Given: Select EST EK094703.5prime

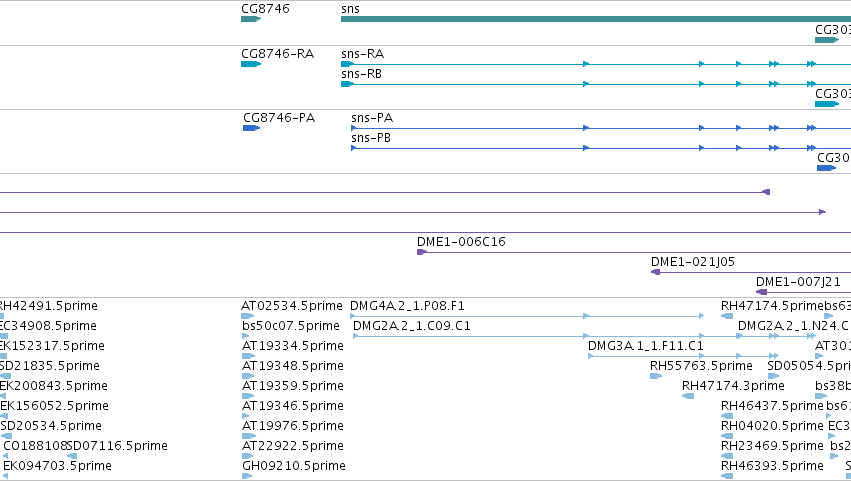Looking at the screenshot, I should [58, 466].
